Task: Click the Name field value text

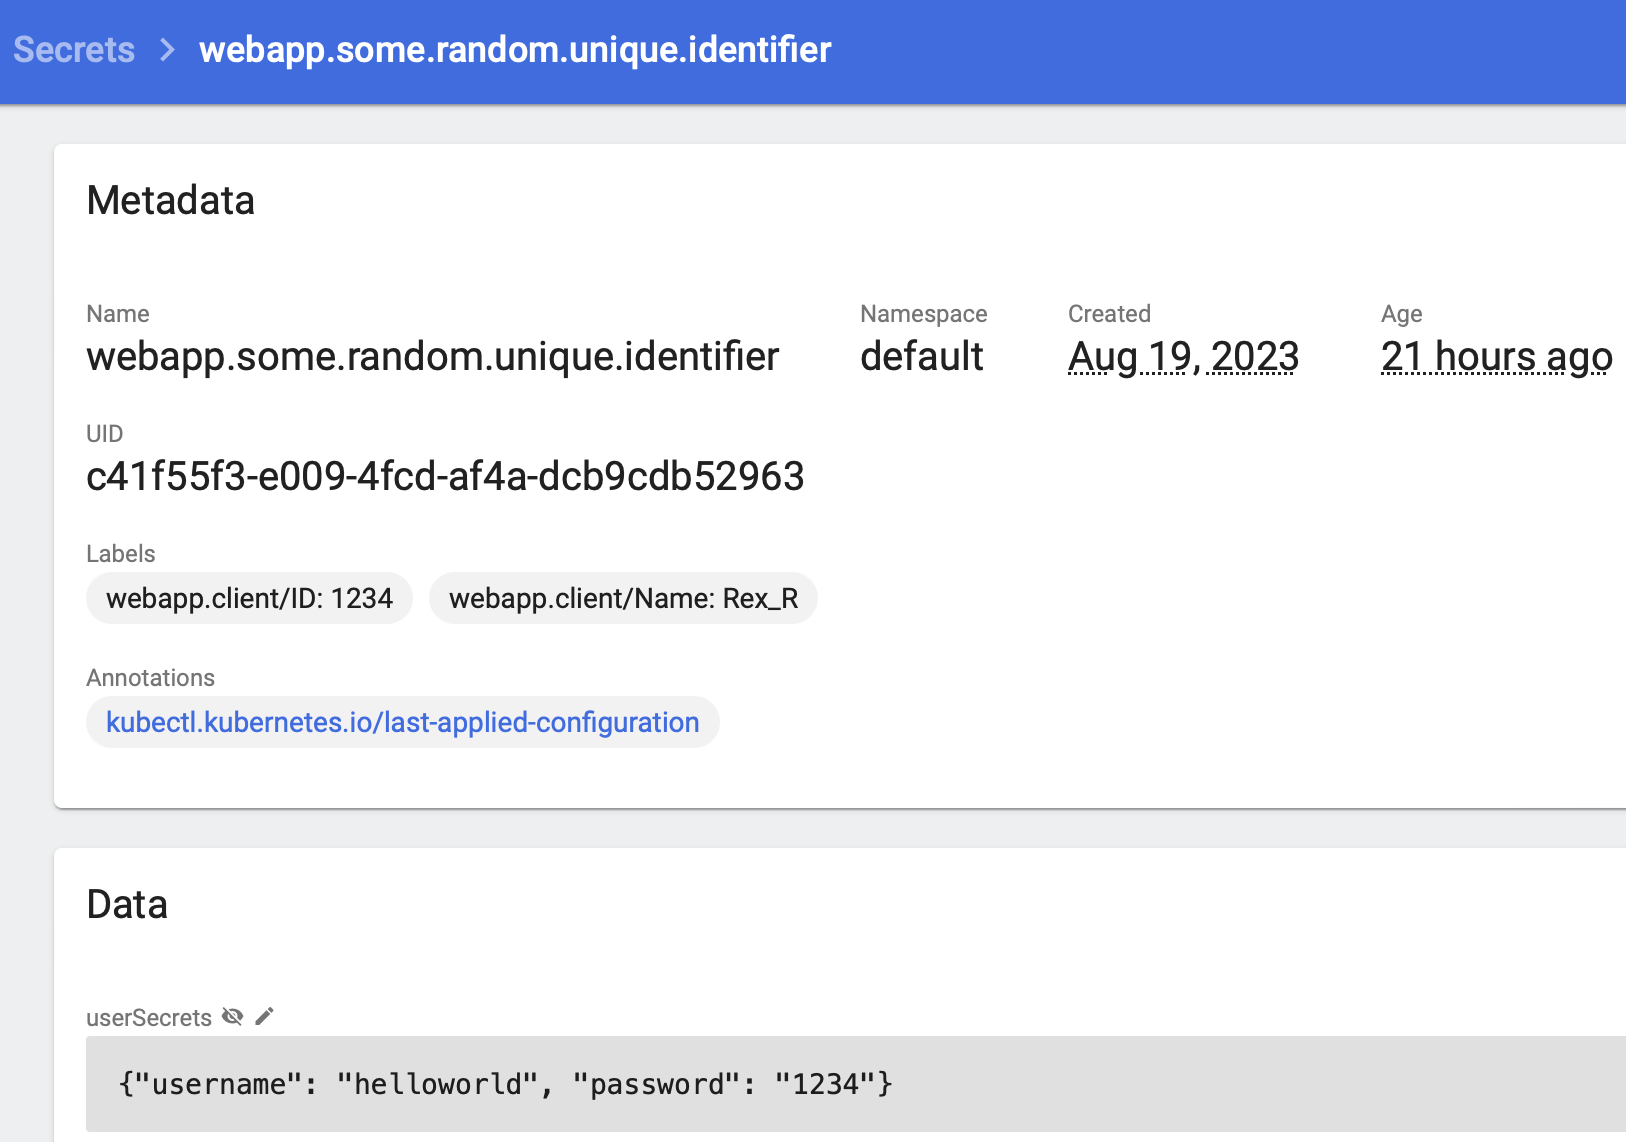Action: 432,356
